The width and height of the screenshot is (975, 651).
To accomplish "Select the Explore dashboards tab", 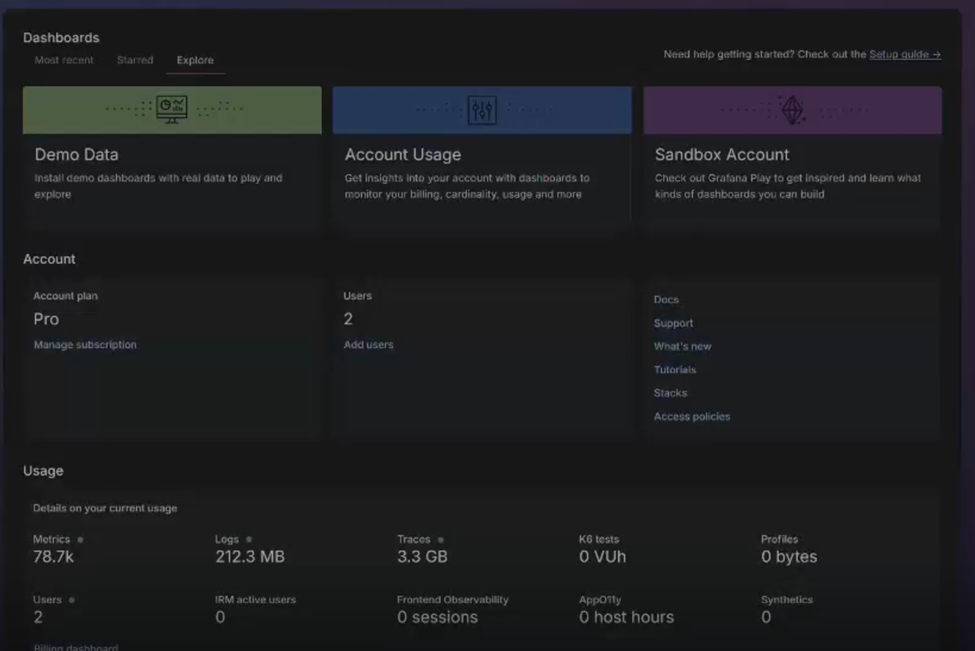I will click(195, 60).
